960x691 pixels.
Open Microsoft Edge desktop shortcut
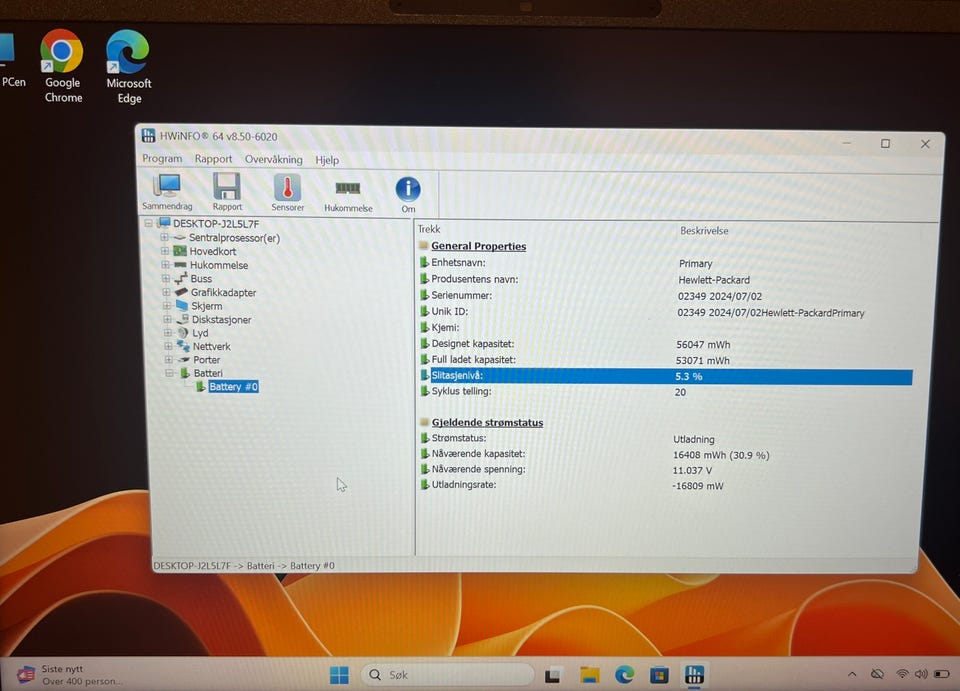tap(129, 67)
